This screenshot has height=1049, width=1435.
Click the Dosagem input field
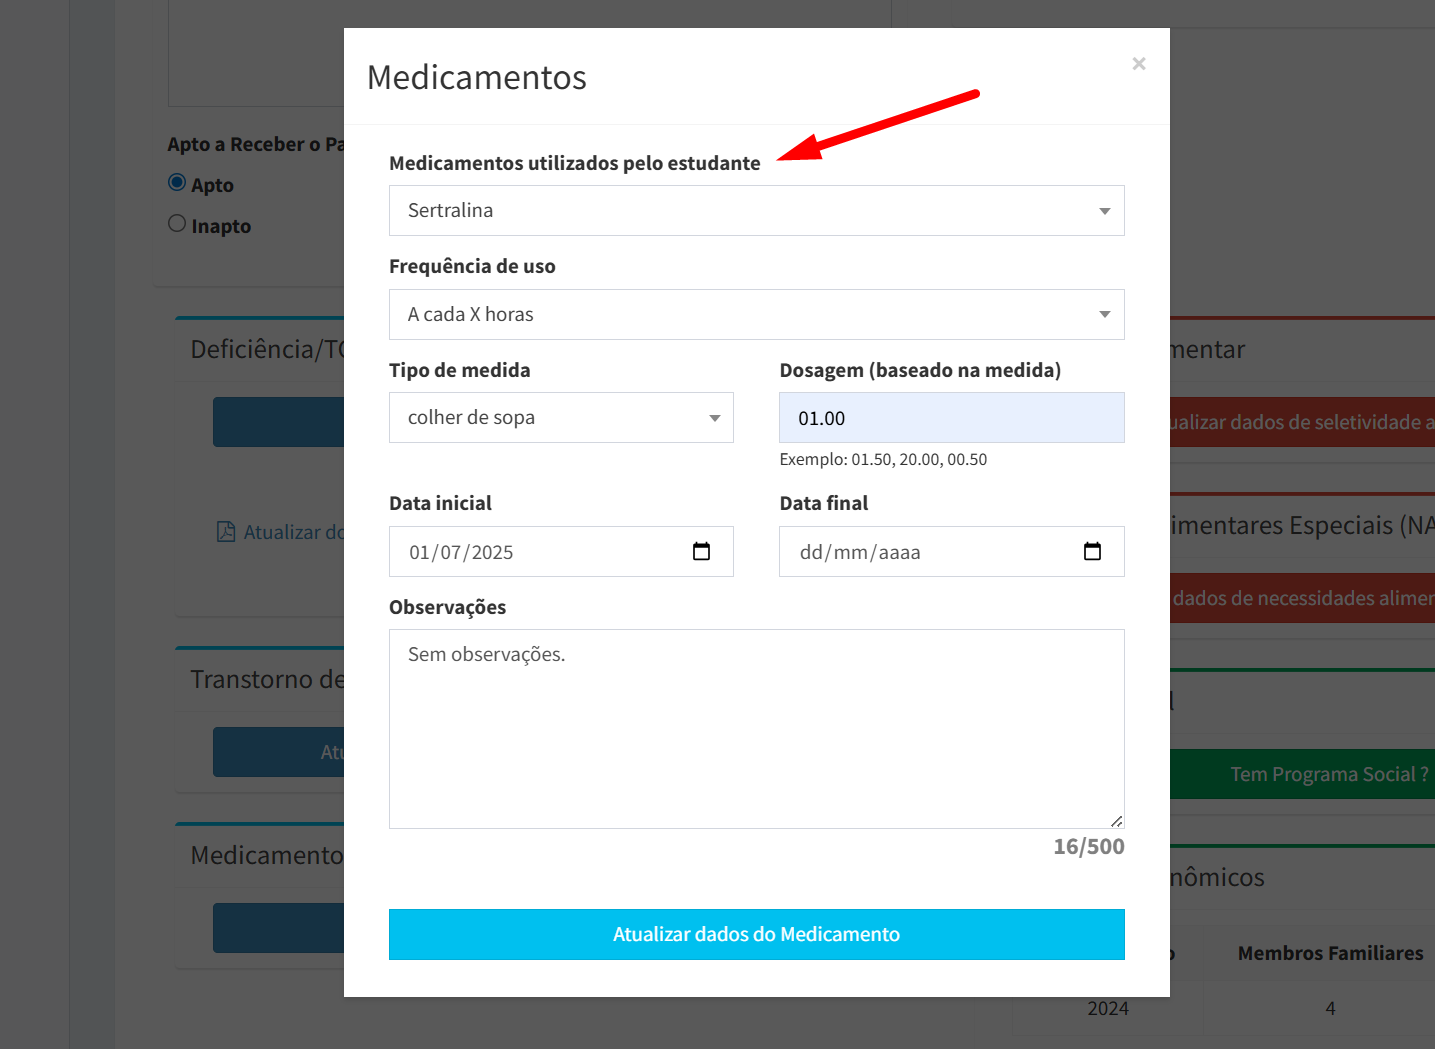[x=952, y=418]
